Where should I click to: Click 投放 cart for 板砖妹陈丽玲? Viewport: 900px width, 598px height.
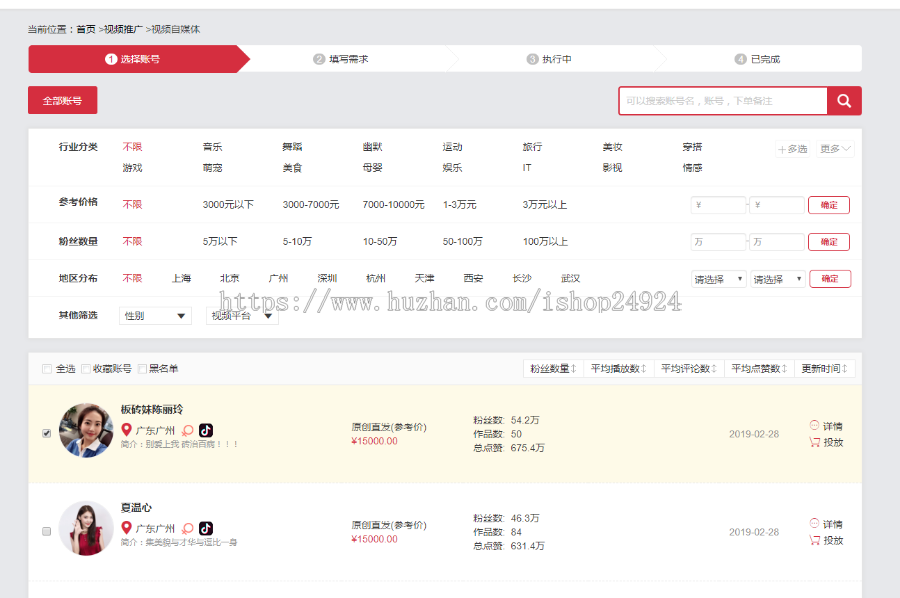[826, 442]
